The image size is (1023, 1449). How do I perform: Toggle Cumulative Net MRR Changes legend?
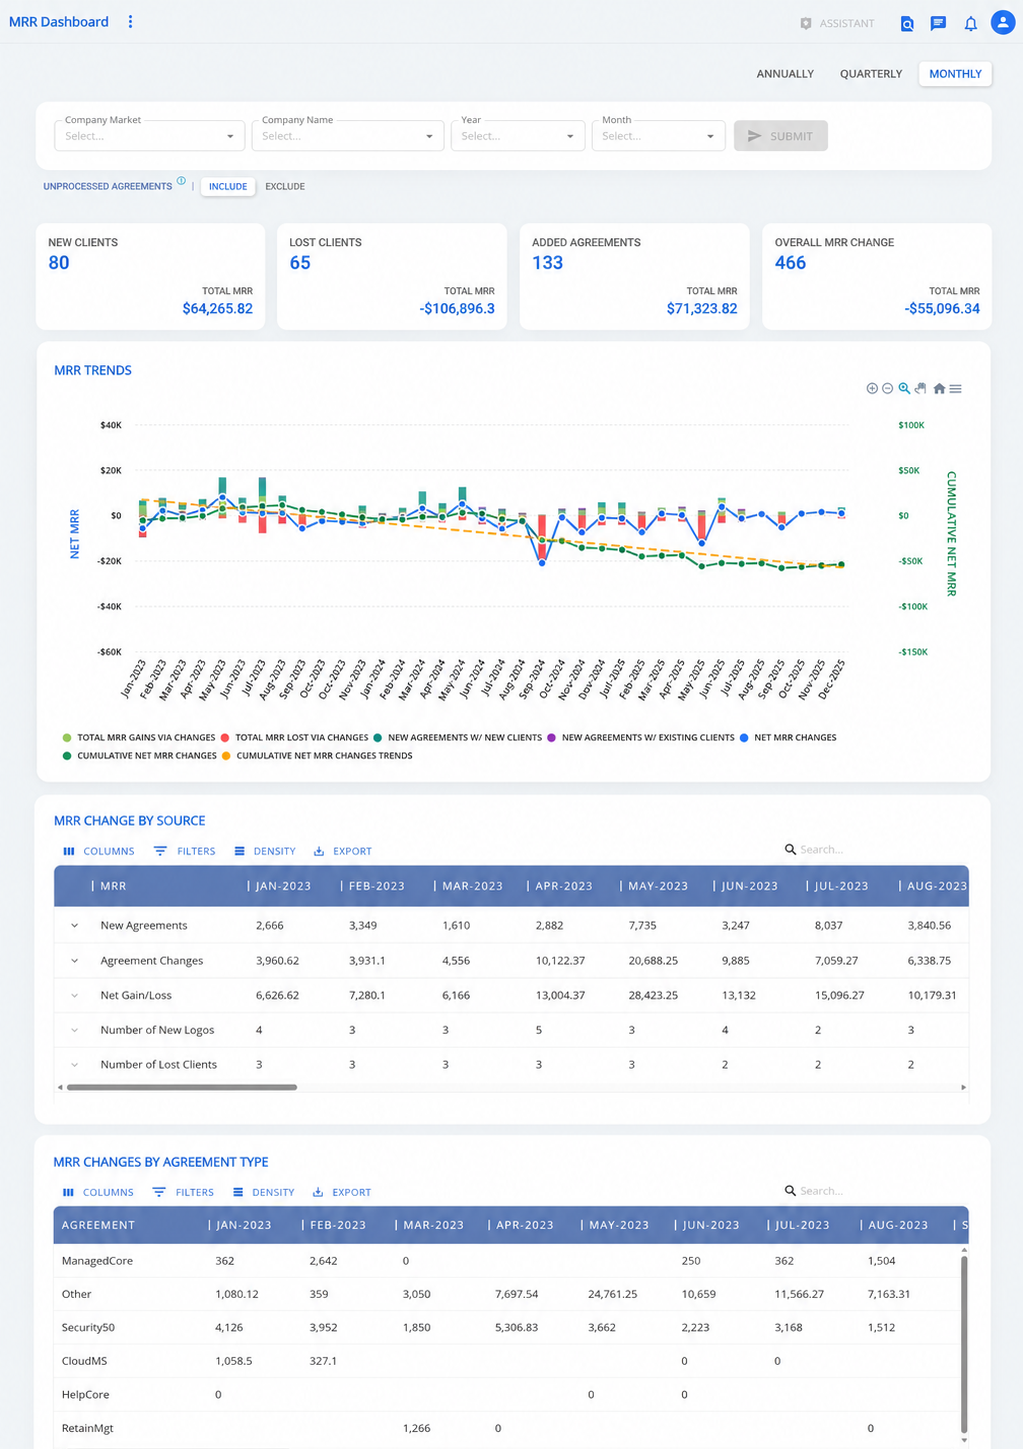pyautogui.click(x=139, y=756)
